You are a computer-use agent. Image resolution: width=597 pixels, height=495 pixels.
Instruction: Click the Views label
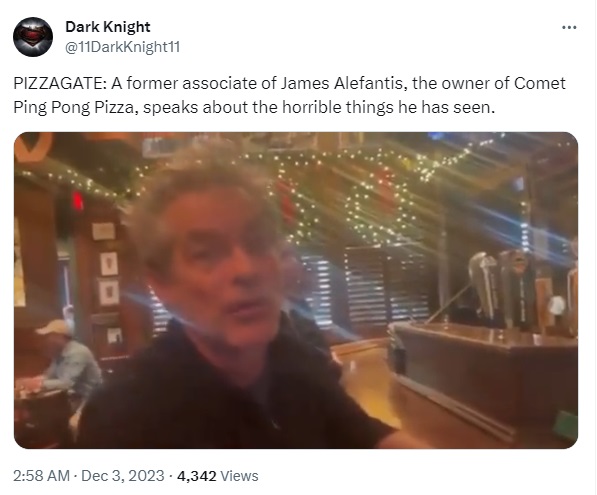click(x=239, y=476)
